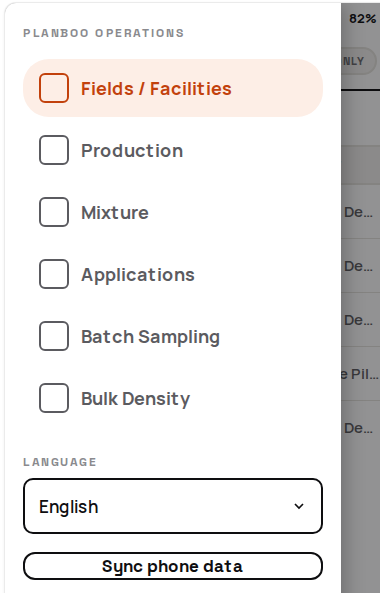Image resolution: width=380 pixels, height=593 pixels.
Task: Expand the English language dropdown
Action: click(x=173, y=506)
